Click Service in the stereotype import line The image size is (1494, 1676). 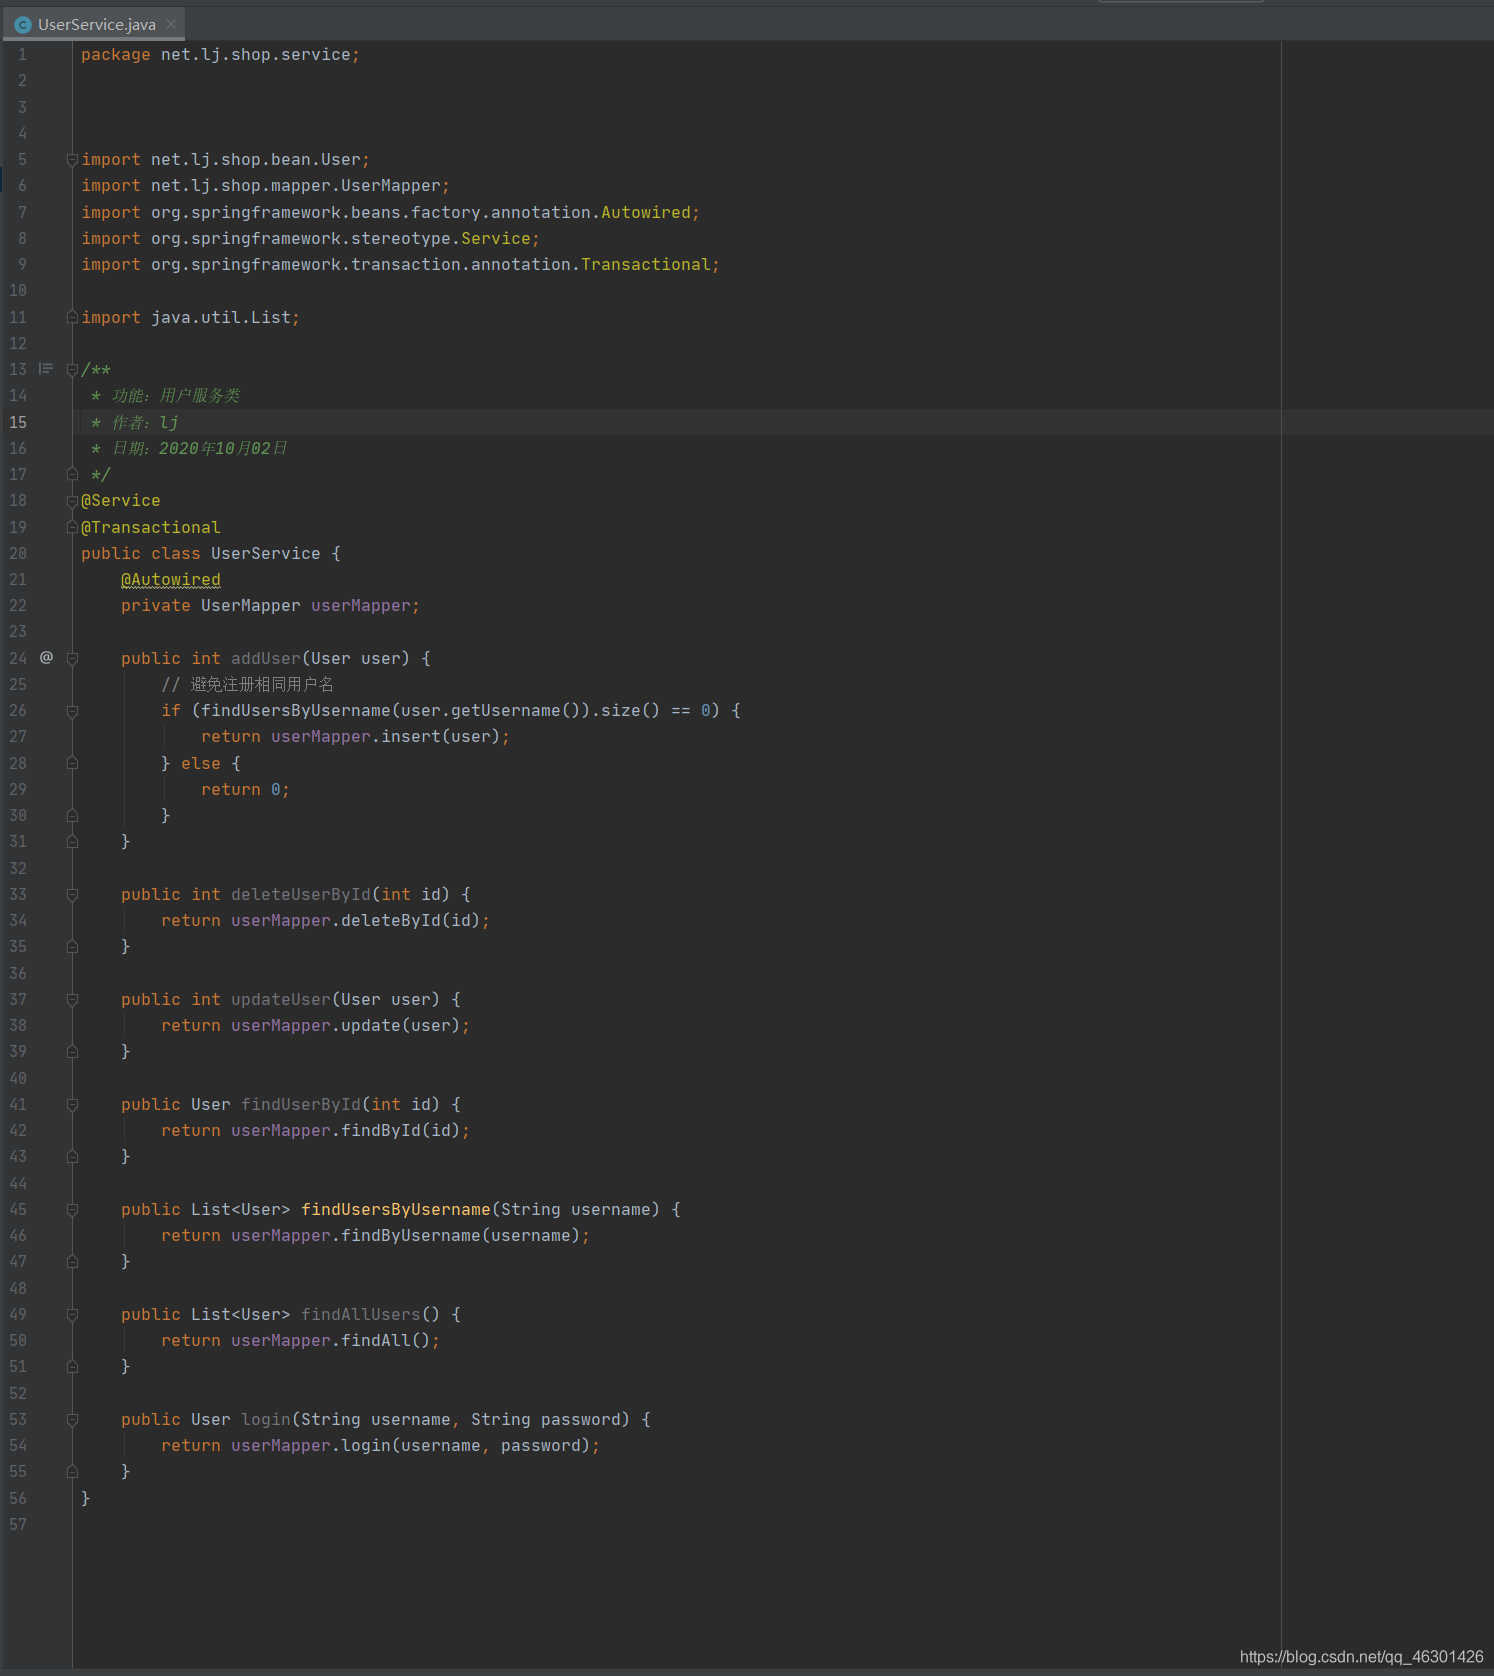[495, 238]
